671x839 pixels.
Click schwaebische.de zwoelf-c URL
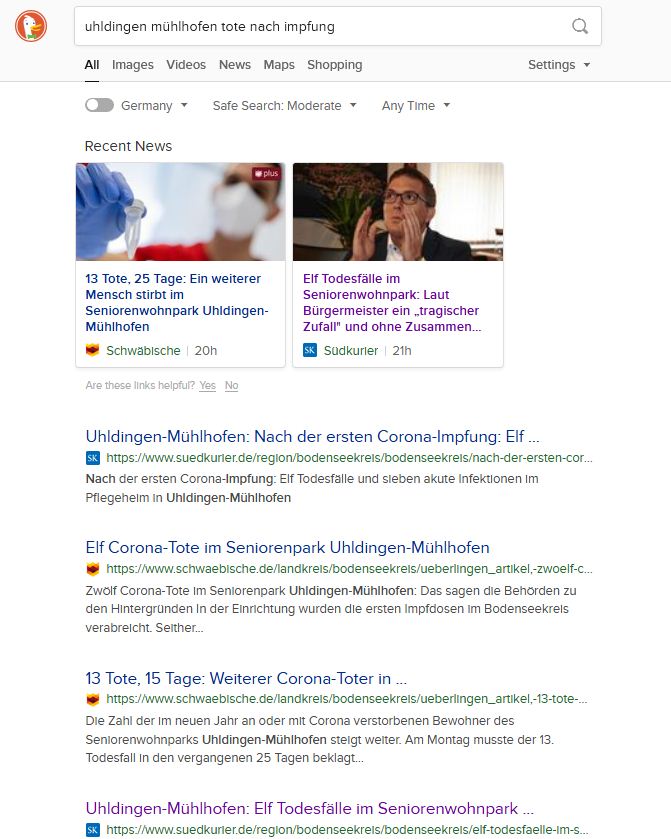[x=349, y=569]
